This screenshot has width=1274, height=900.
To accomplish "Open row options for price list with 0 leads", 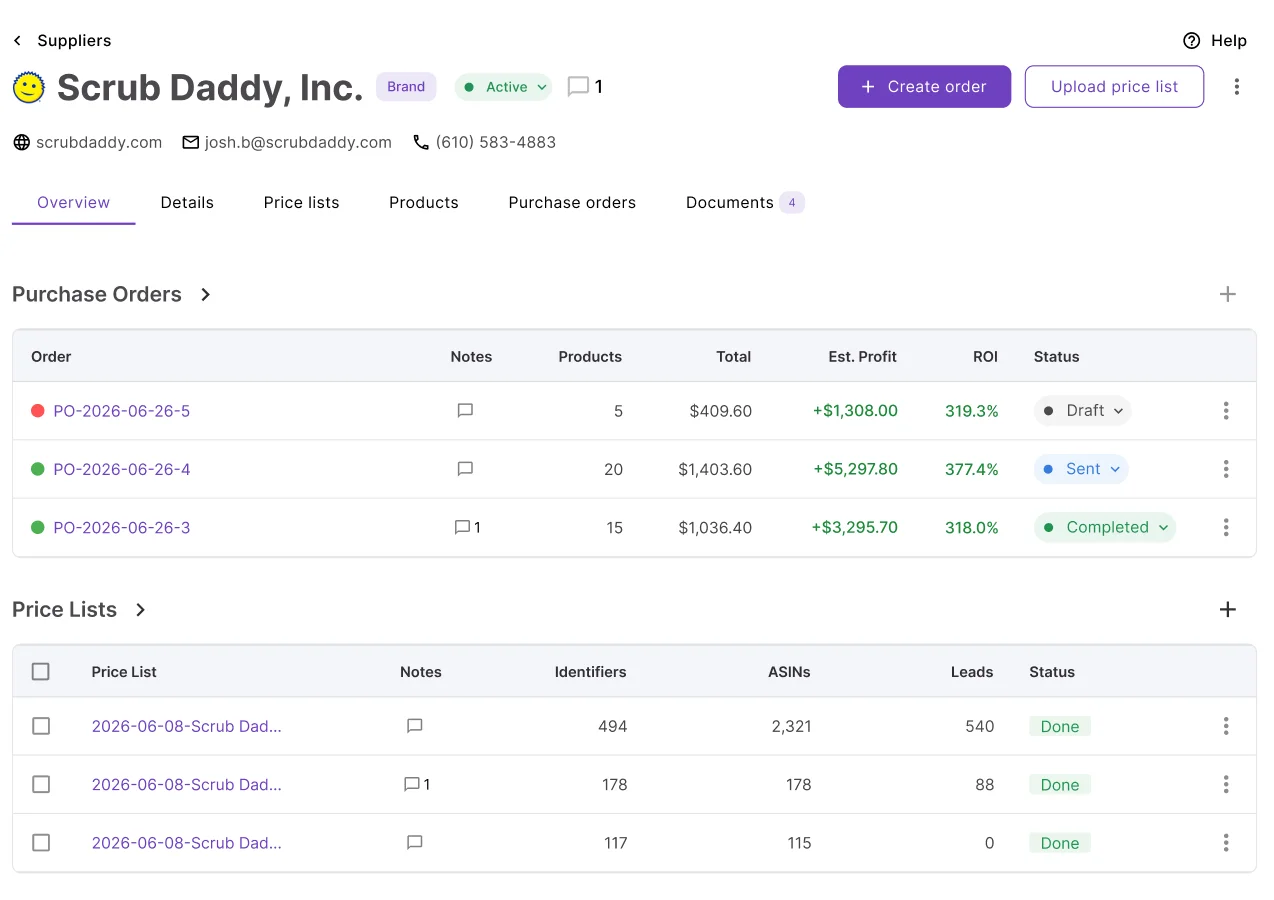I will 1226,843.
